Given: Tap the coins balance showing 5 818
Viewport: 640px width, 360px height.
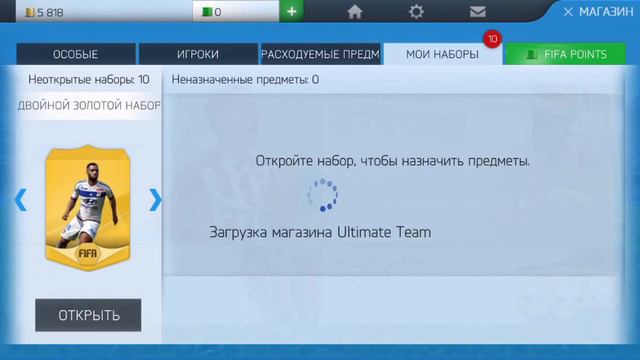Looking at the screenshot, I should [104, 12].
